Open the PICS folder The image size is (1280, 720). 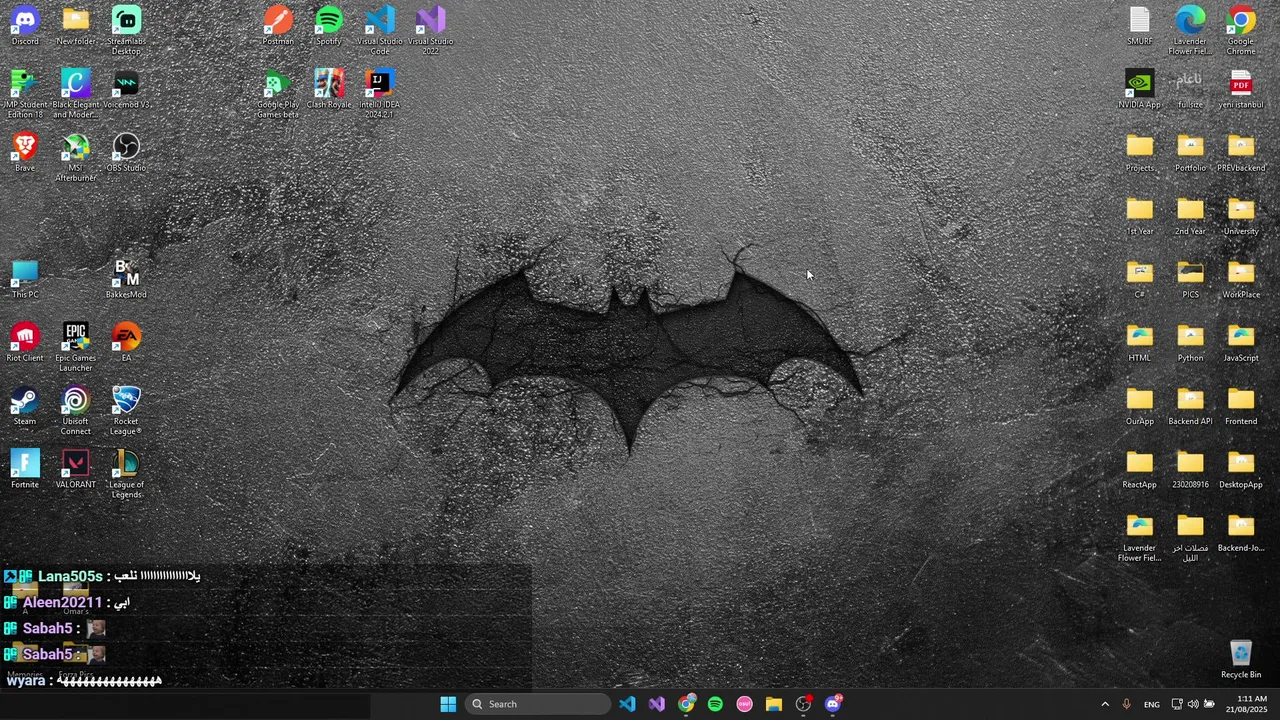click(1190, 279)
